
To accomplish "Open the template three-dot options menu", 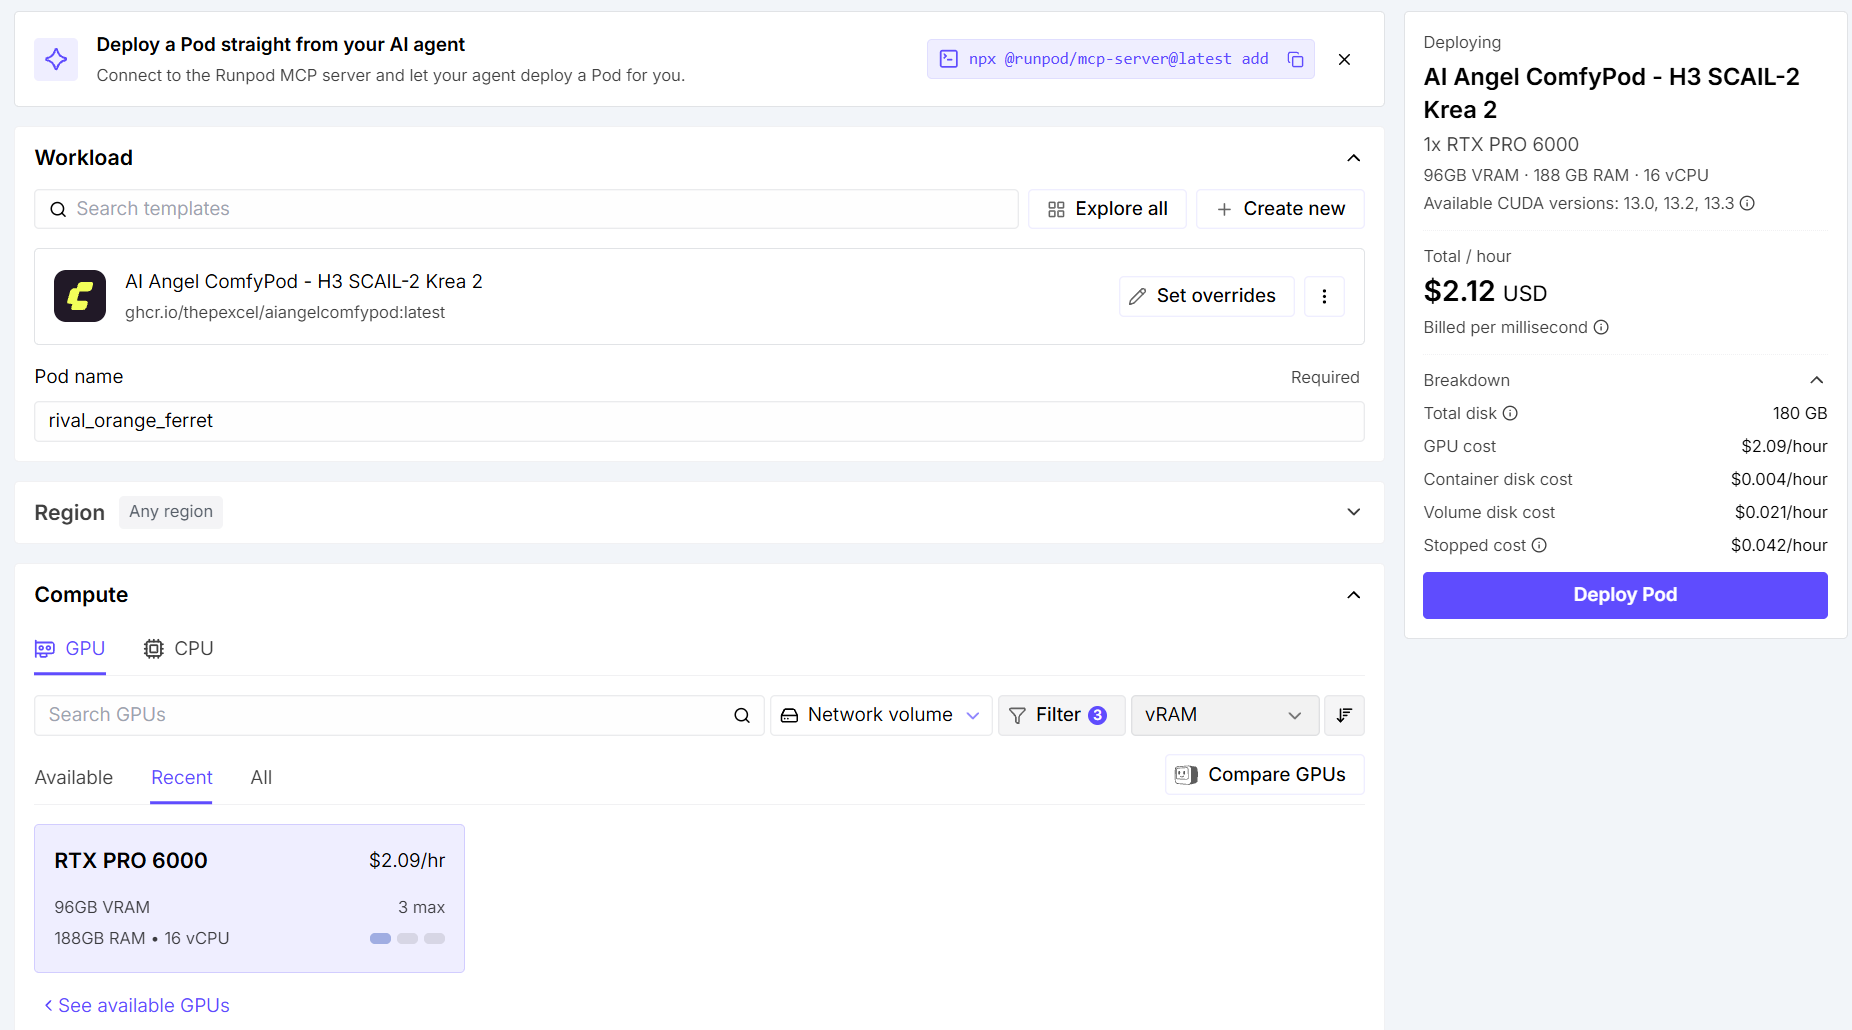I will point(1324,296).
